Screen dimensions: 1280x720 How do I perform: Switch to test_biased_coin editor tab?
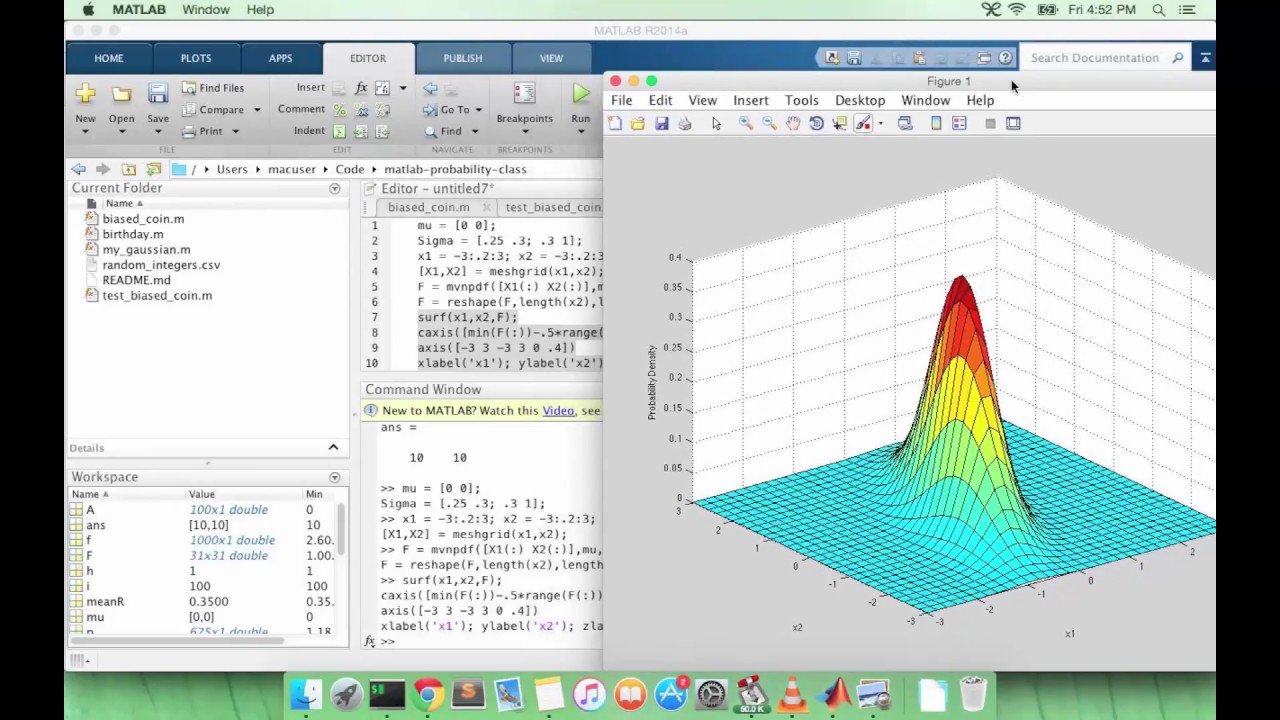552,207
